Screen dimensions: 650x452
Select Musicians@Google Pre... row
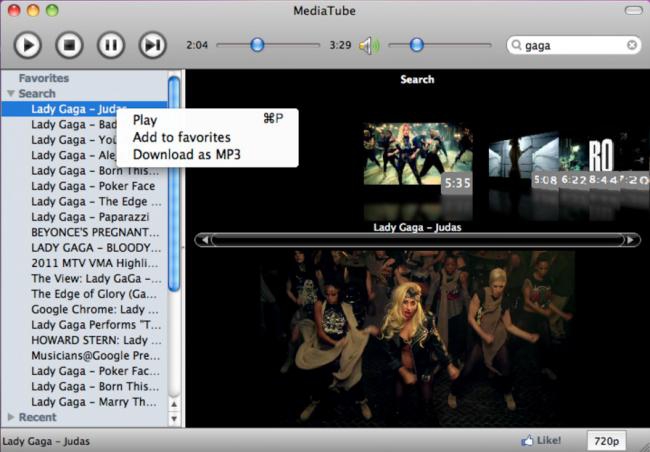84,355
